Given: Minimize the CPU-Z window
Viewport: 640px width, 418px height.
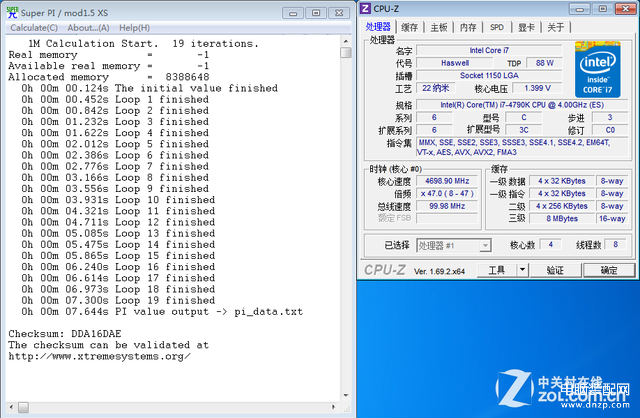Looking at the screenshot, I should tap(580, 9).
